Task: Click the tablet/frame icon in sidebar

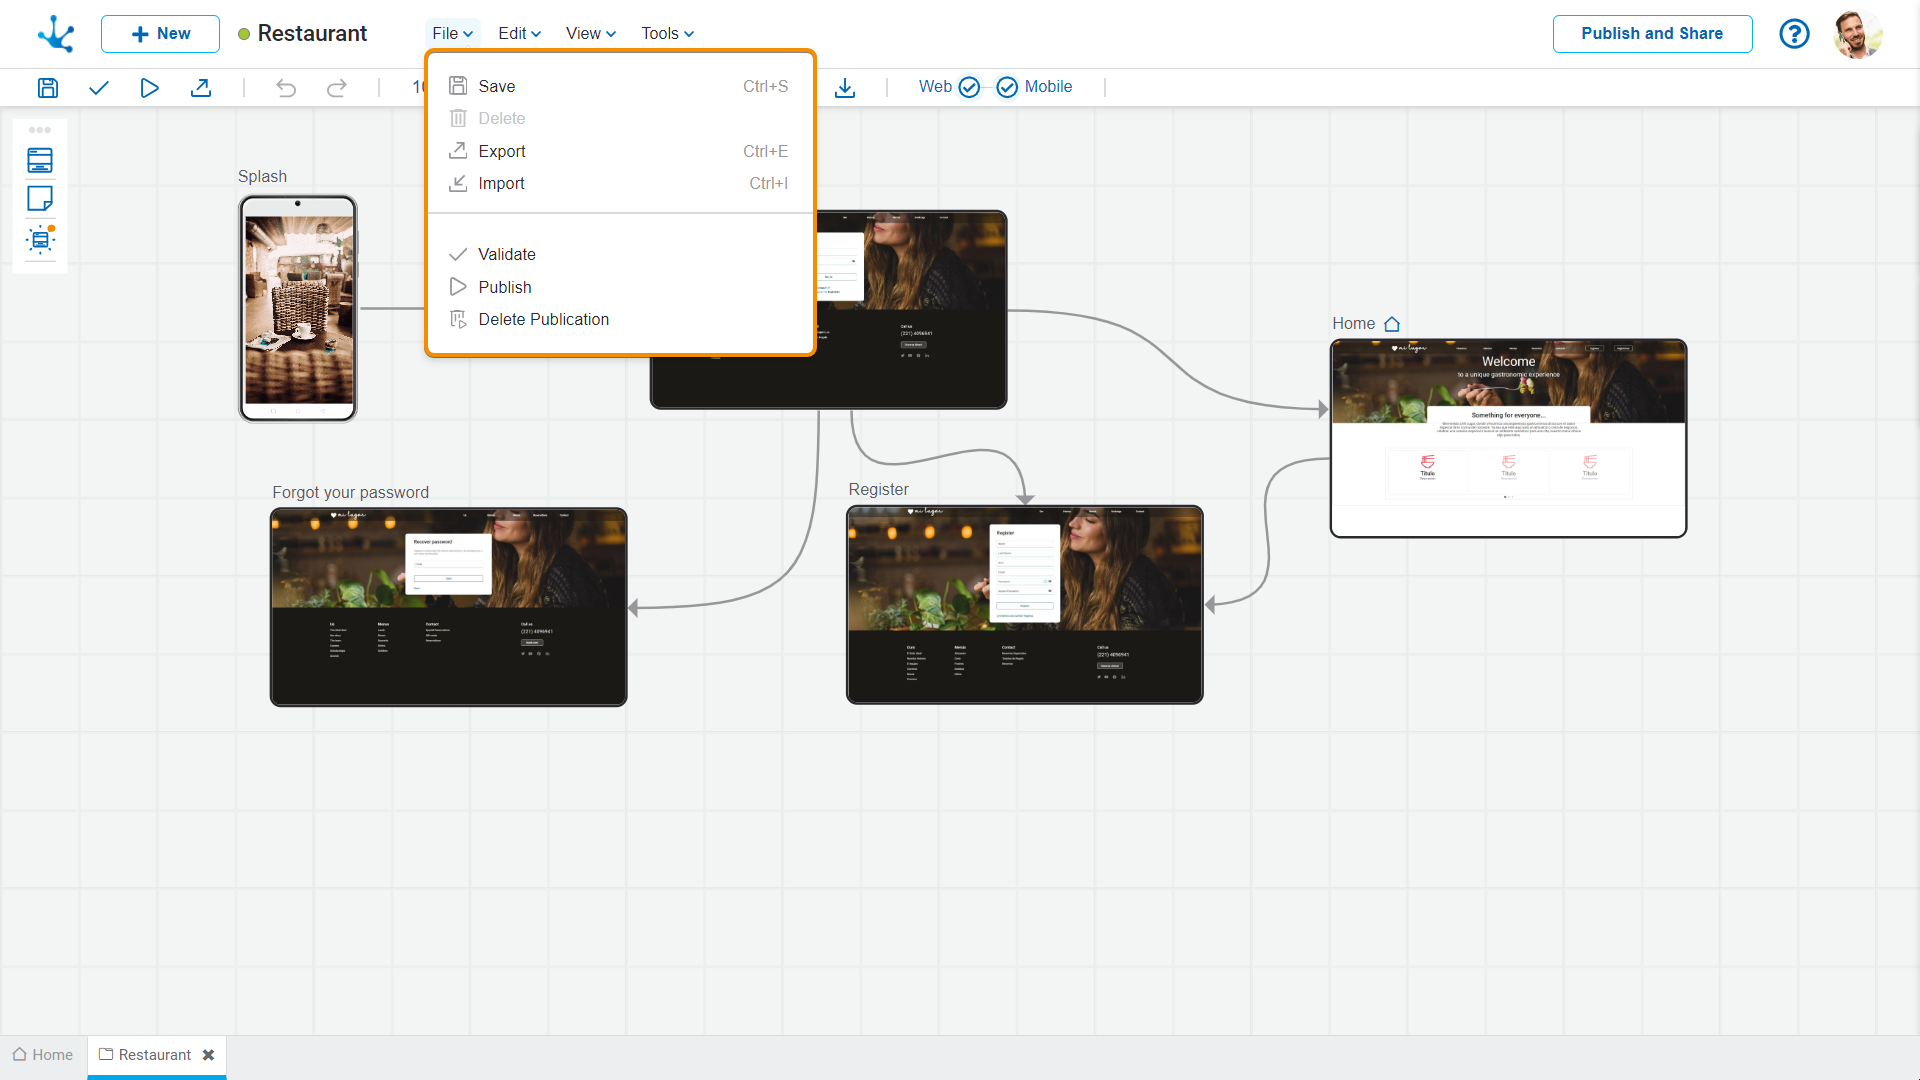Action: [x=40, y=200]
